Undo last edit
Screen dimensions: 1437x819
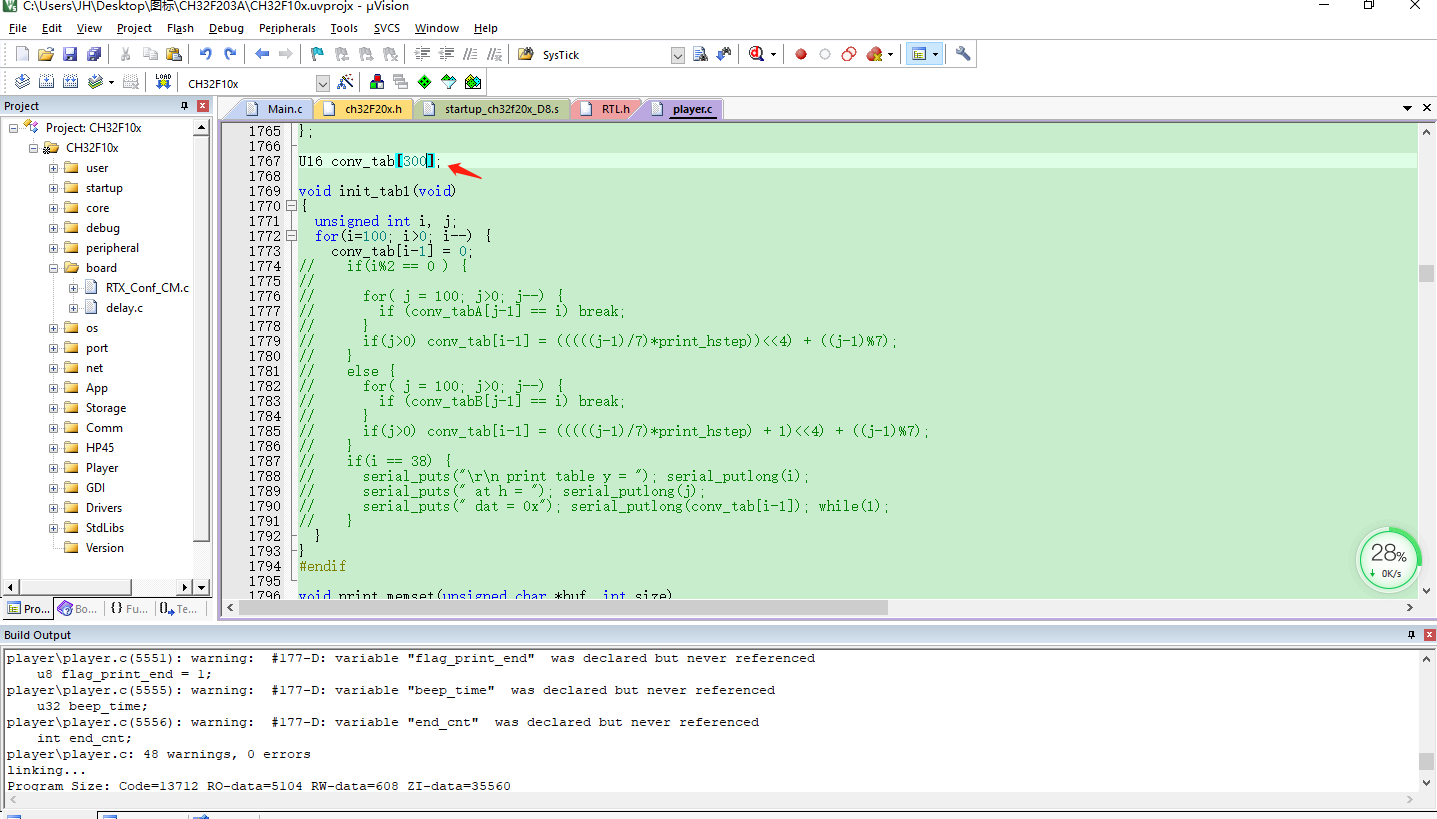pos(206,54)
